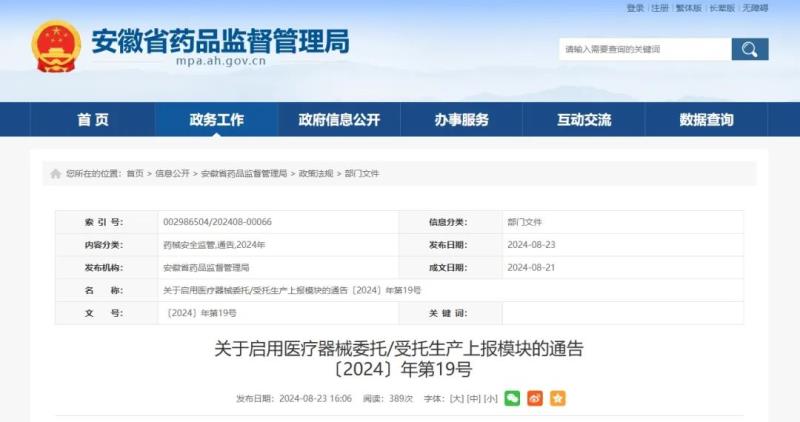Share article via Weibo icon
The height and width of the screenshot is (422, 800).
tap(535, 398)
